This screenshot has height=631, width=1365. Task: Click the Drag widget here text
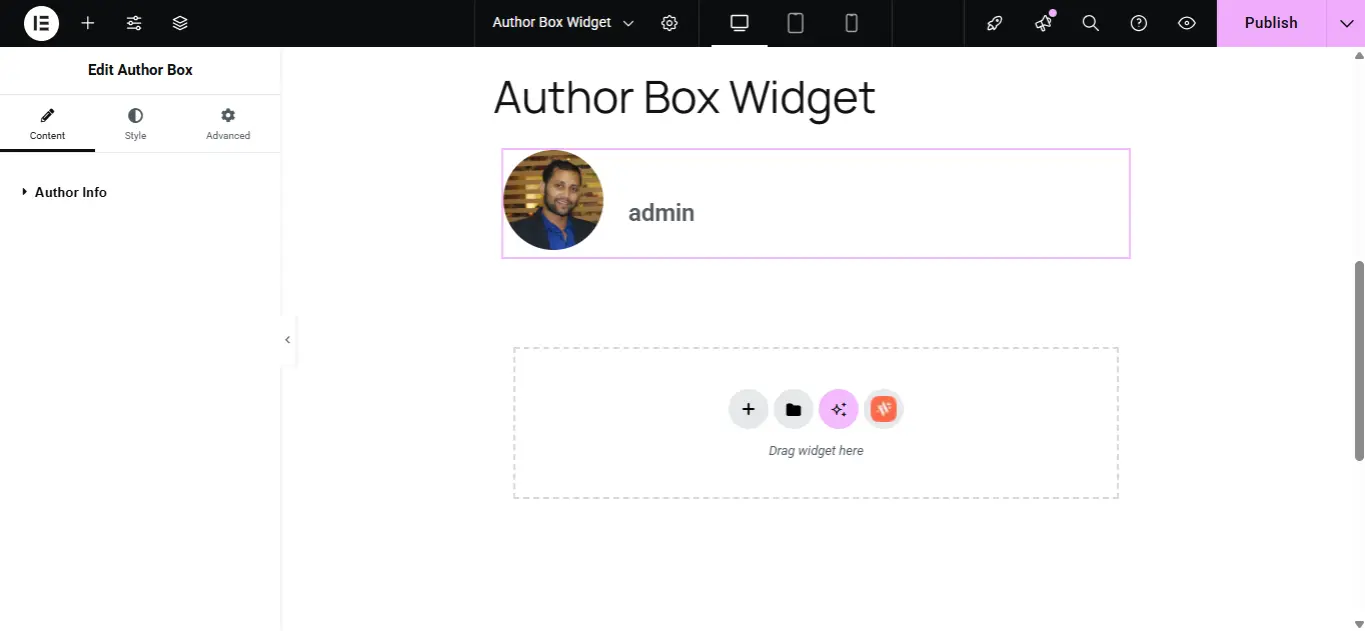click(816, 451)
